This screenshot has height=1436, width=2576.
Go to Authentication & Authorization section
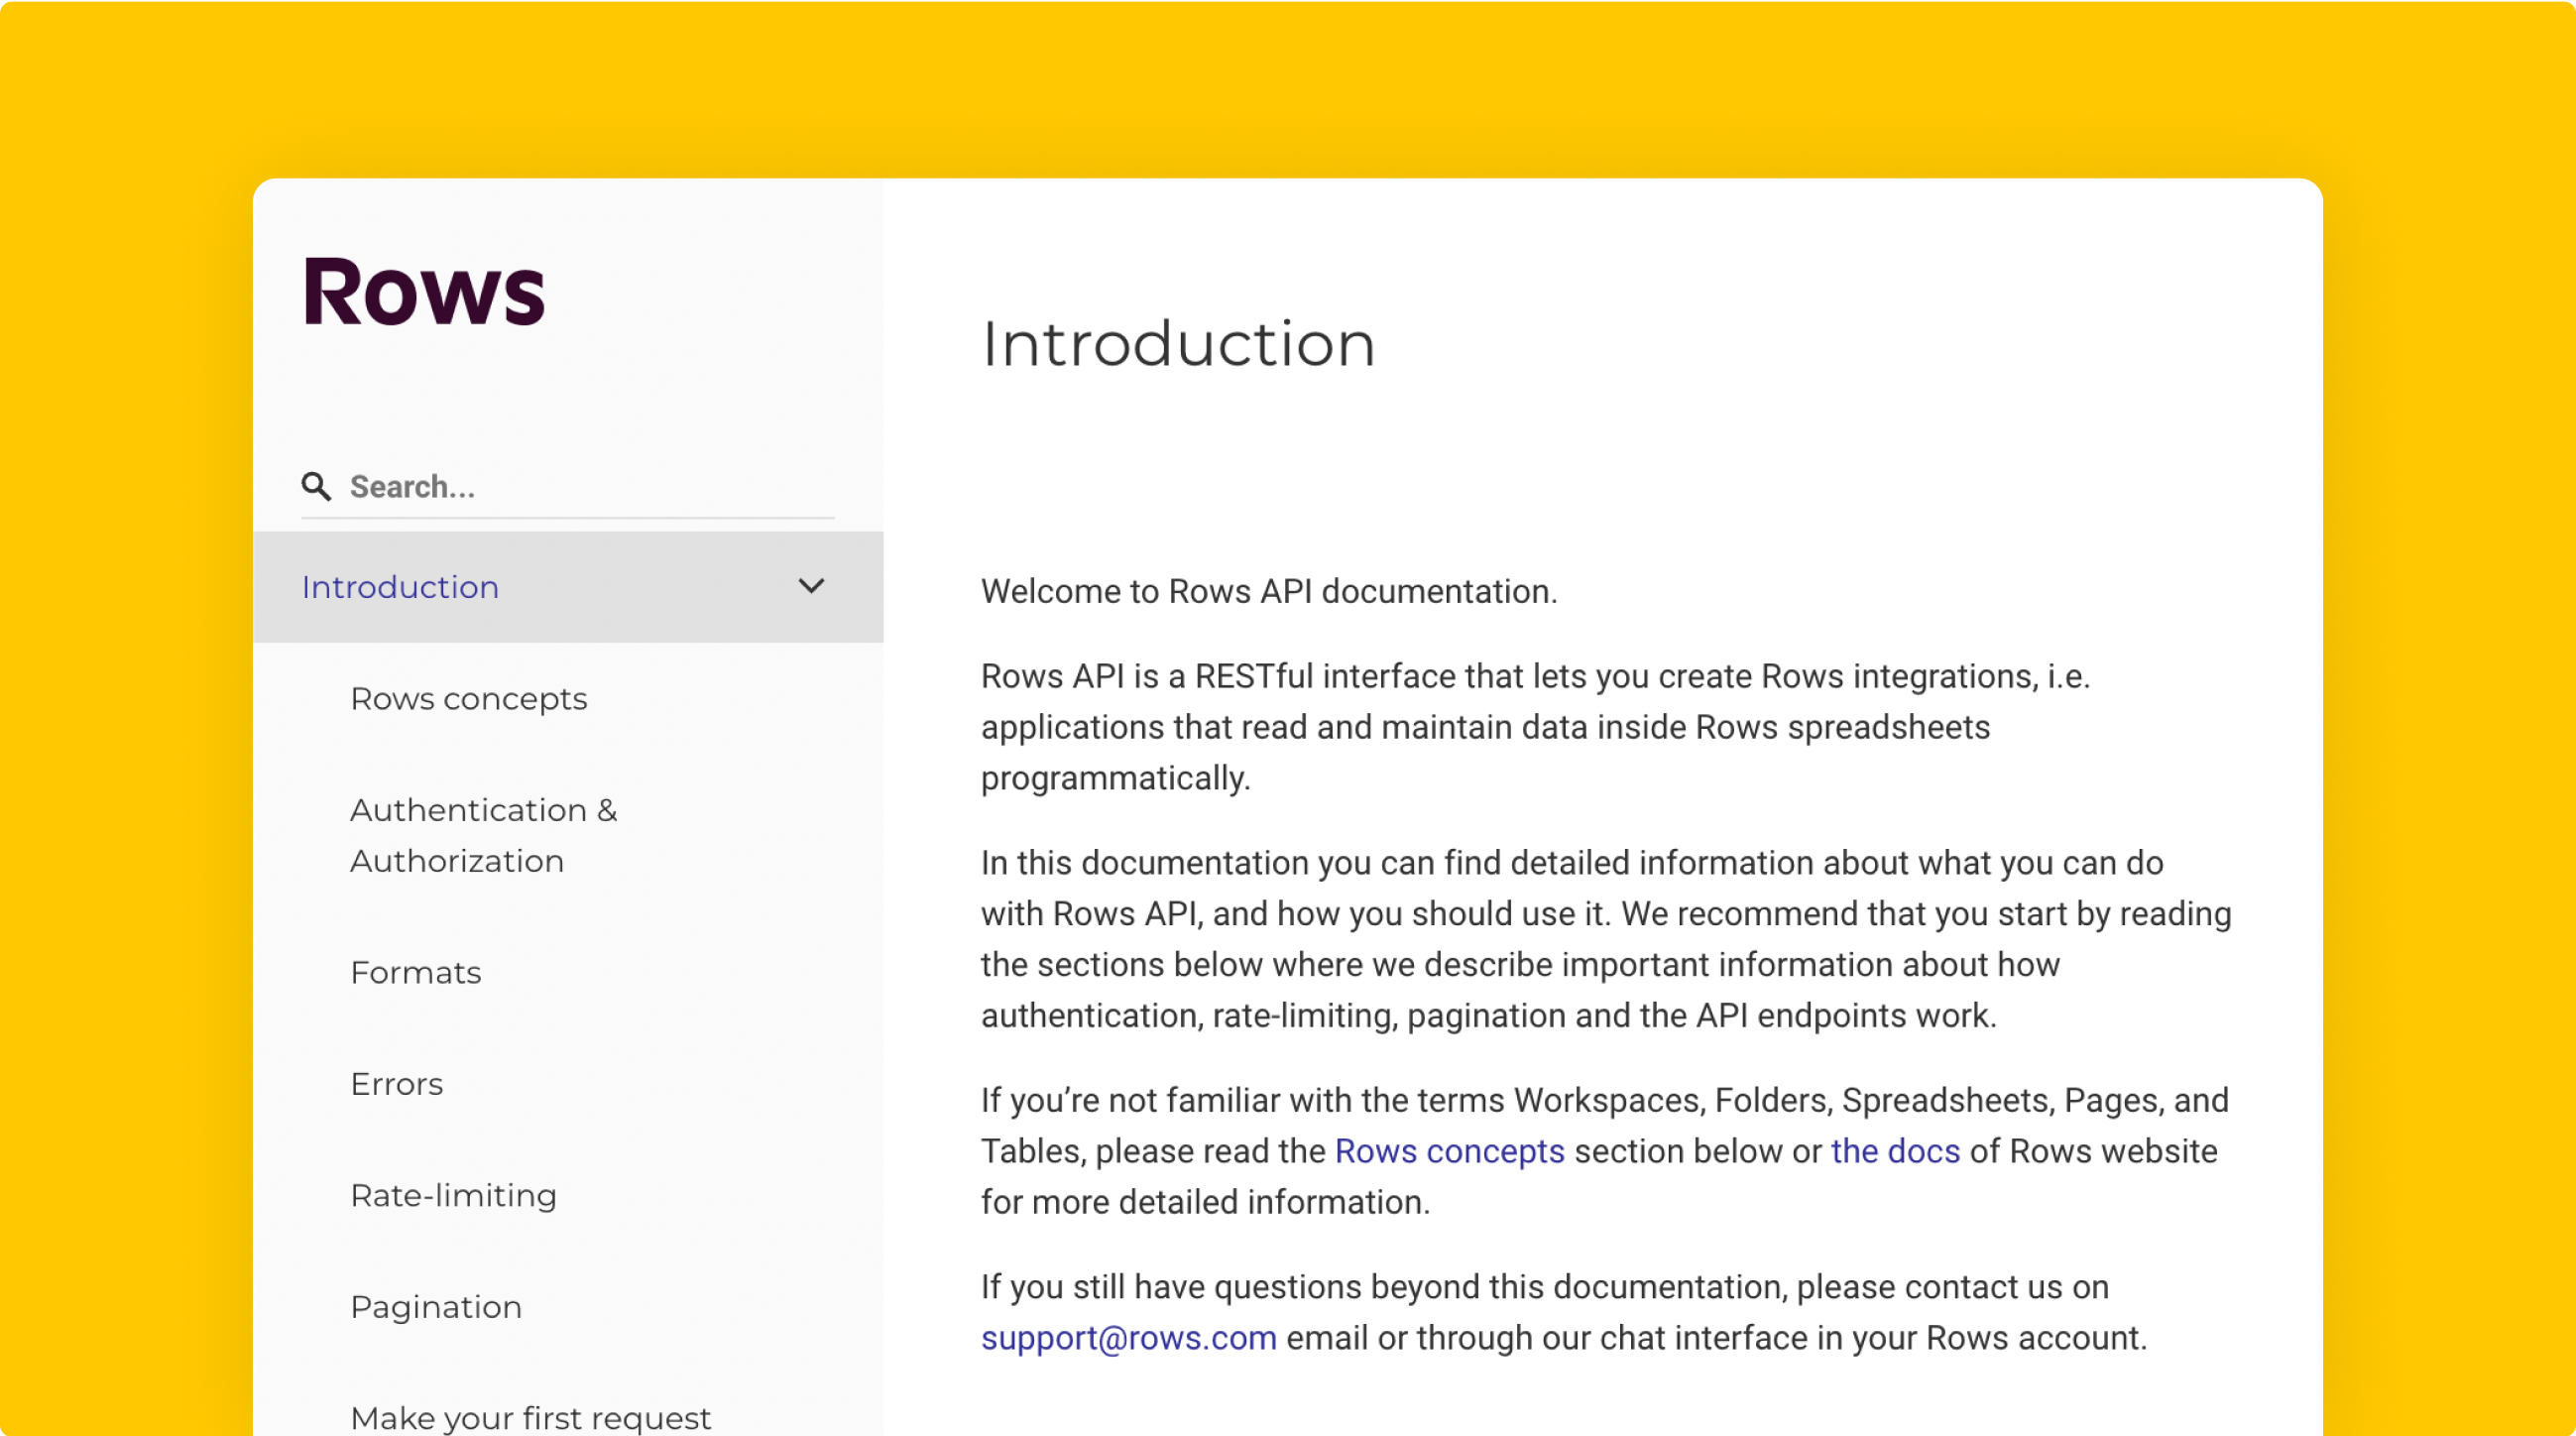tap(483, 835)
